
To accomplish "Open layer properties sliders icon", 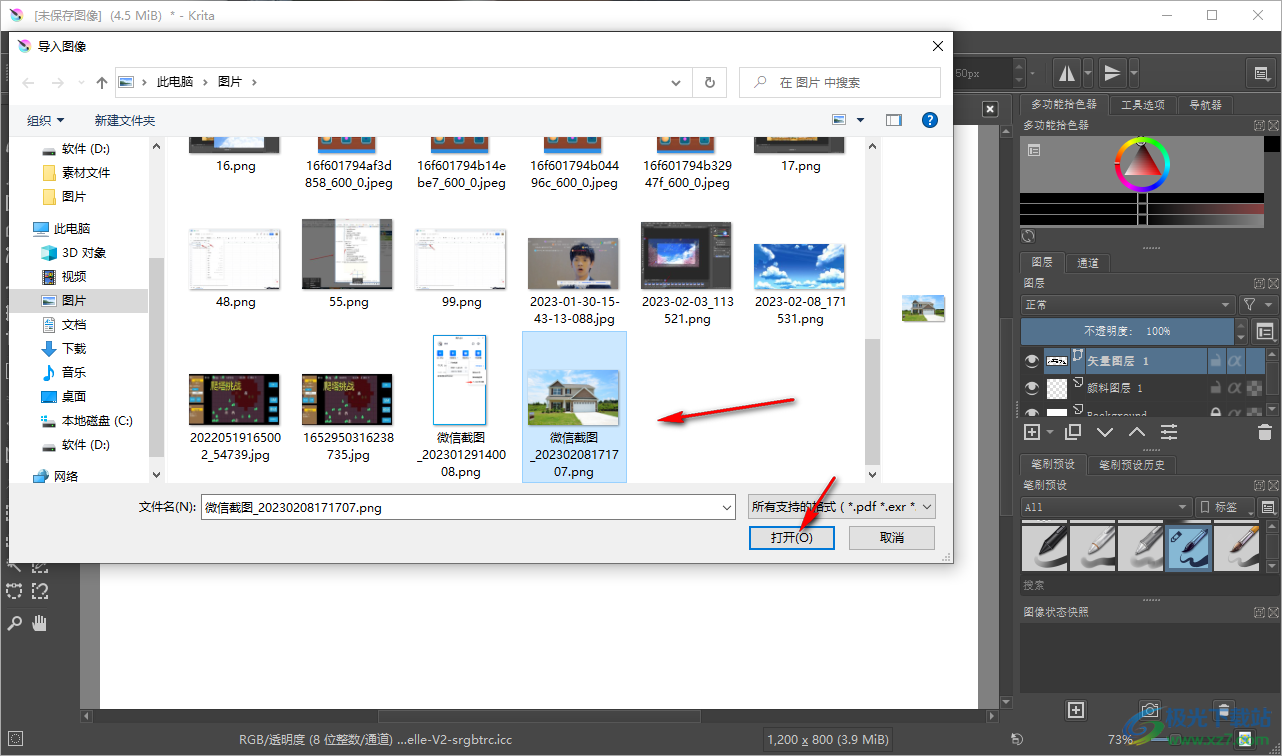I will (1169, 432).
